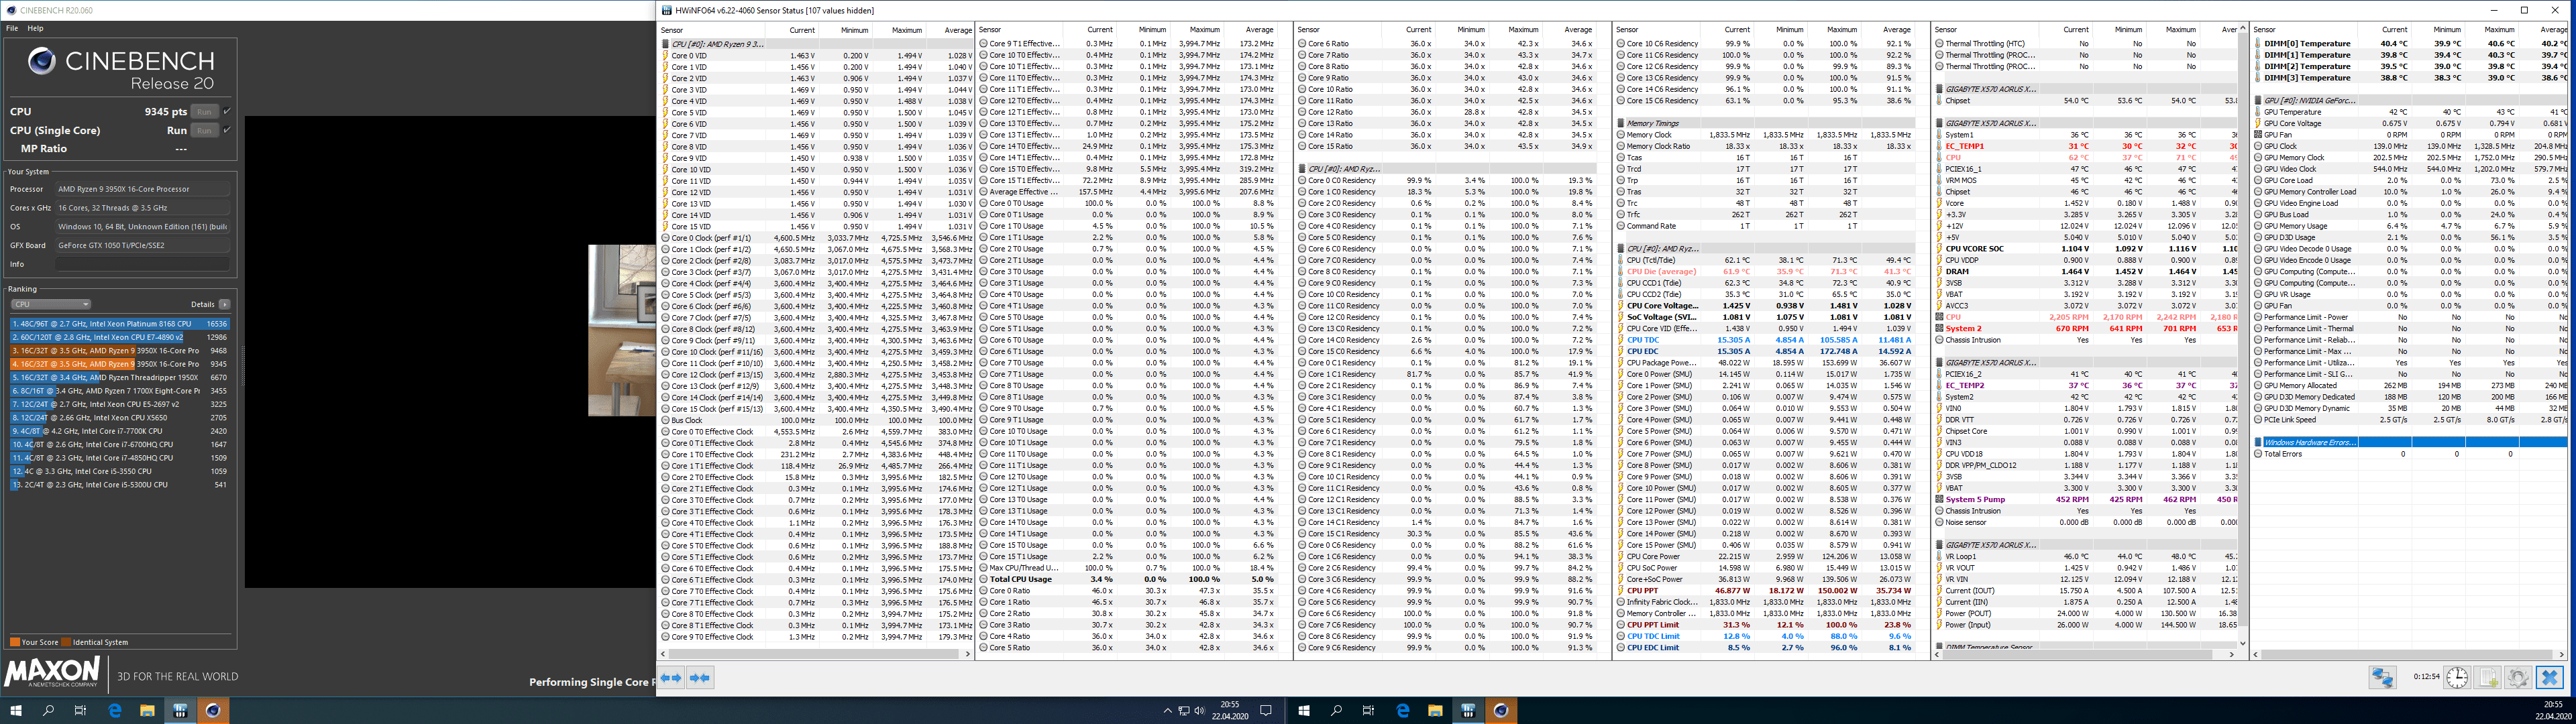This screenshot has width=2576, height=724.
Task: Expand the ranking Details arrow
Action: (x=225, y=304)
